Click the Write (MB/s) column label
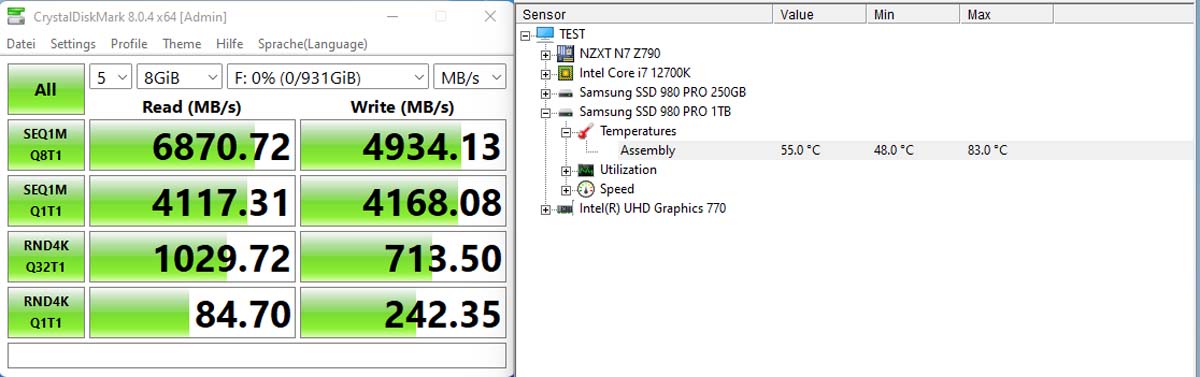 402,107
